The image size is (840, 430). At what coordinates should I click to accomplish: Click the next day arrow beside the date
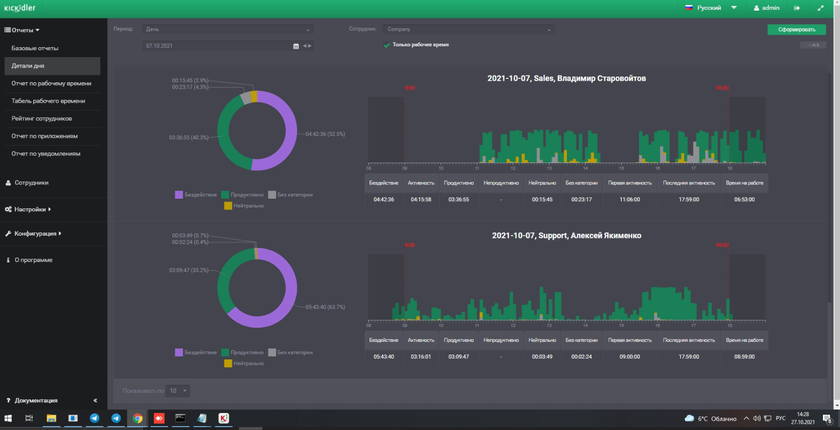pyautogui.click(x=309, y=46)
